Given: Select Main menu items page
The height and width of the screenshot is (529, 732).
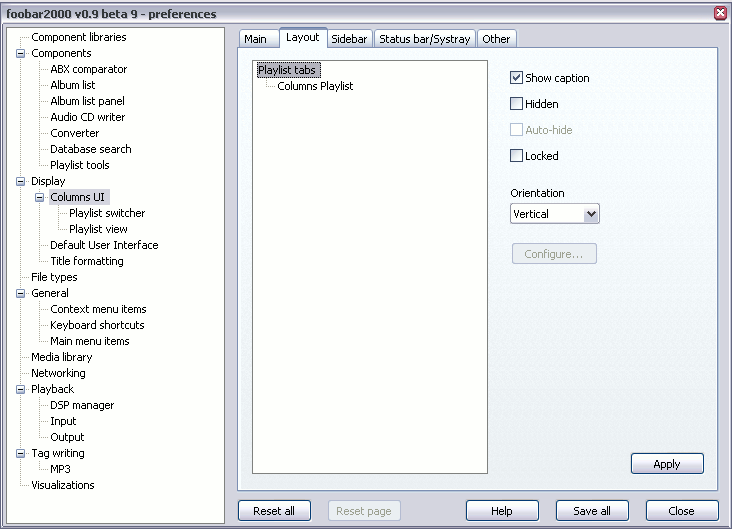Looking at the screenshot, I should pyautogui.click(x=90, y=341).
